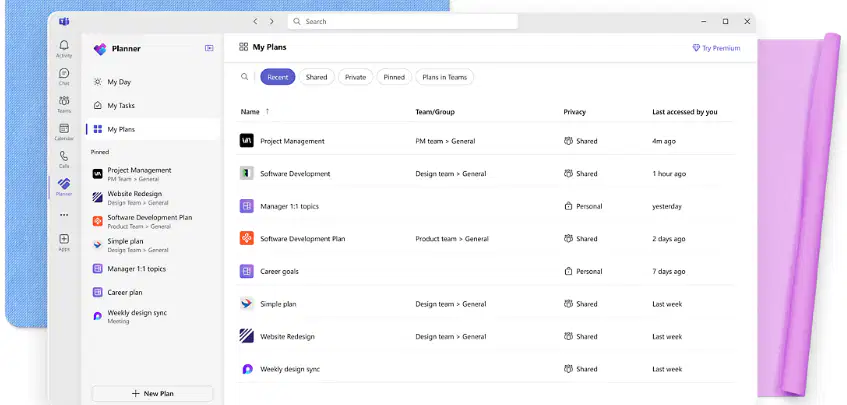This screenshot has height=405, width=847.
Task: Click the 4m ago timestamp
Action: pos(664,141)
